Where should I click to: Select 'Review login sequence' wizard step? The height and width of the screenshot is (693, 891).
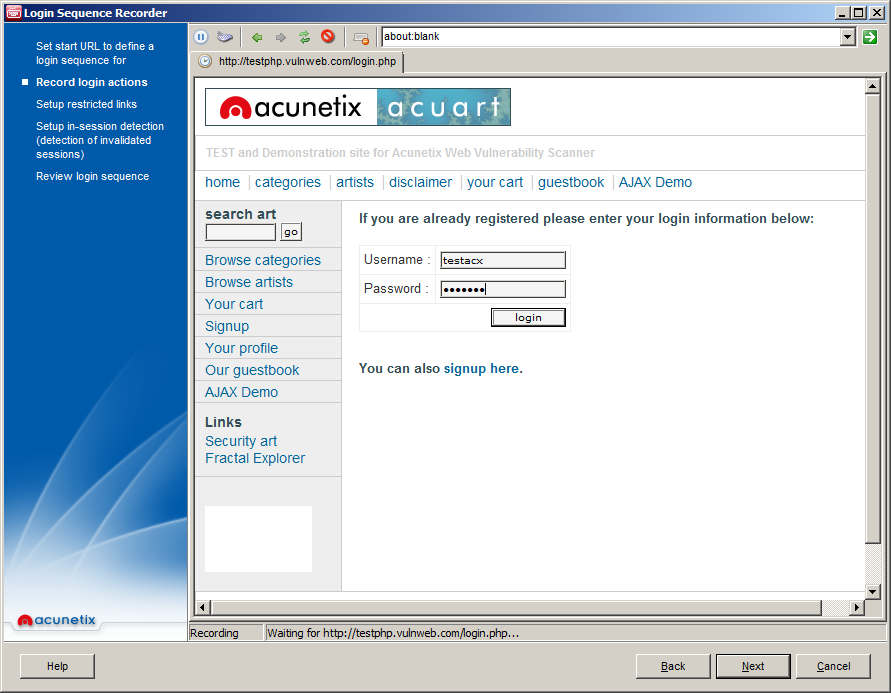pyautogui.click(x=93, y=177)
